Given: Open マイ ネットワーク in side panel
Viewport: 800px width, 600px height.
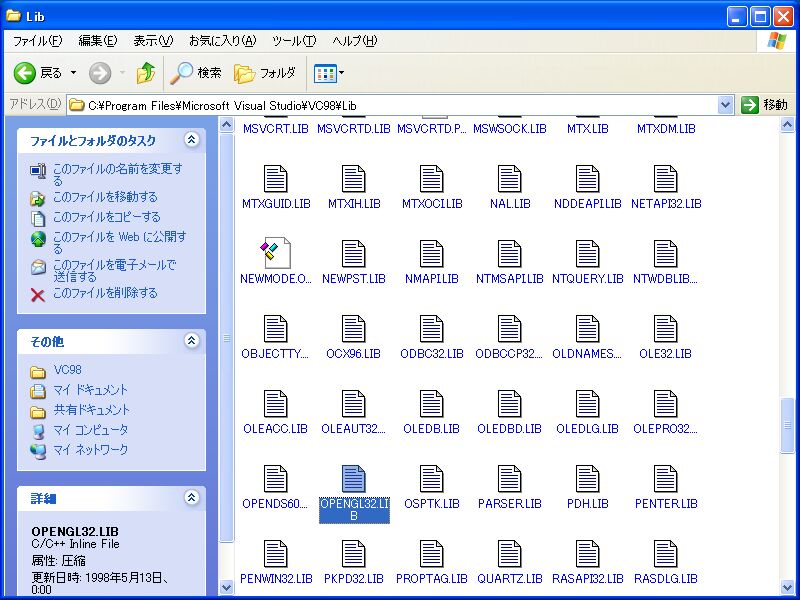Looking at the screenshot, I should 91,450.
